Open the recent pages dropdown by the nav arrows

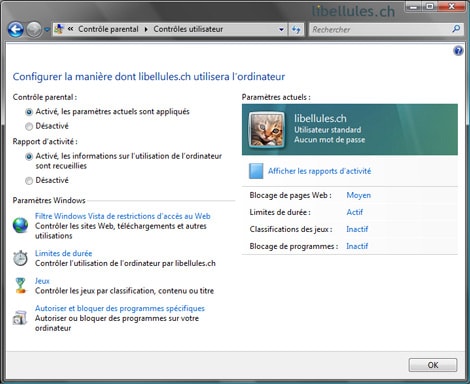point(47,30)
